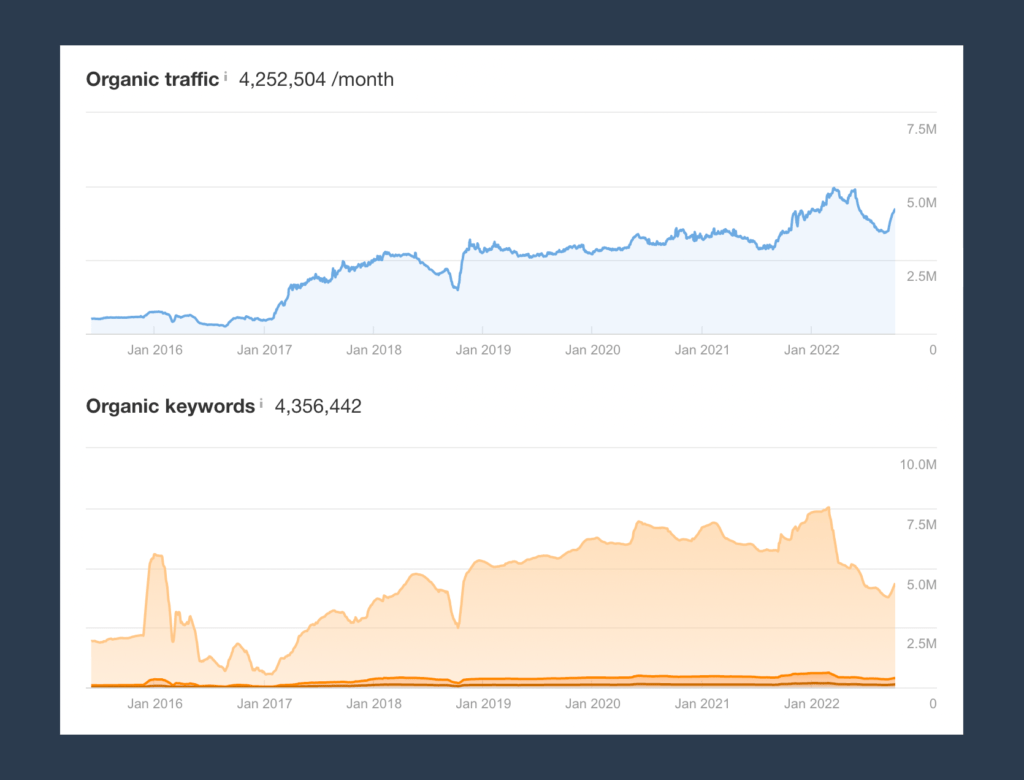Click the info icon beside Organic keywords

(x=261, y=403)
